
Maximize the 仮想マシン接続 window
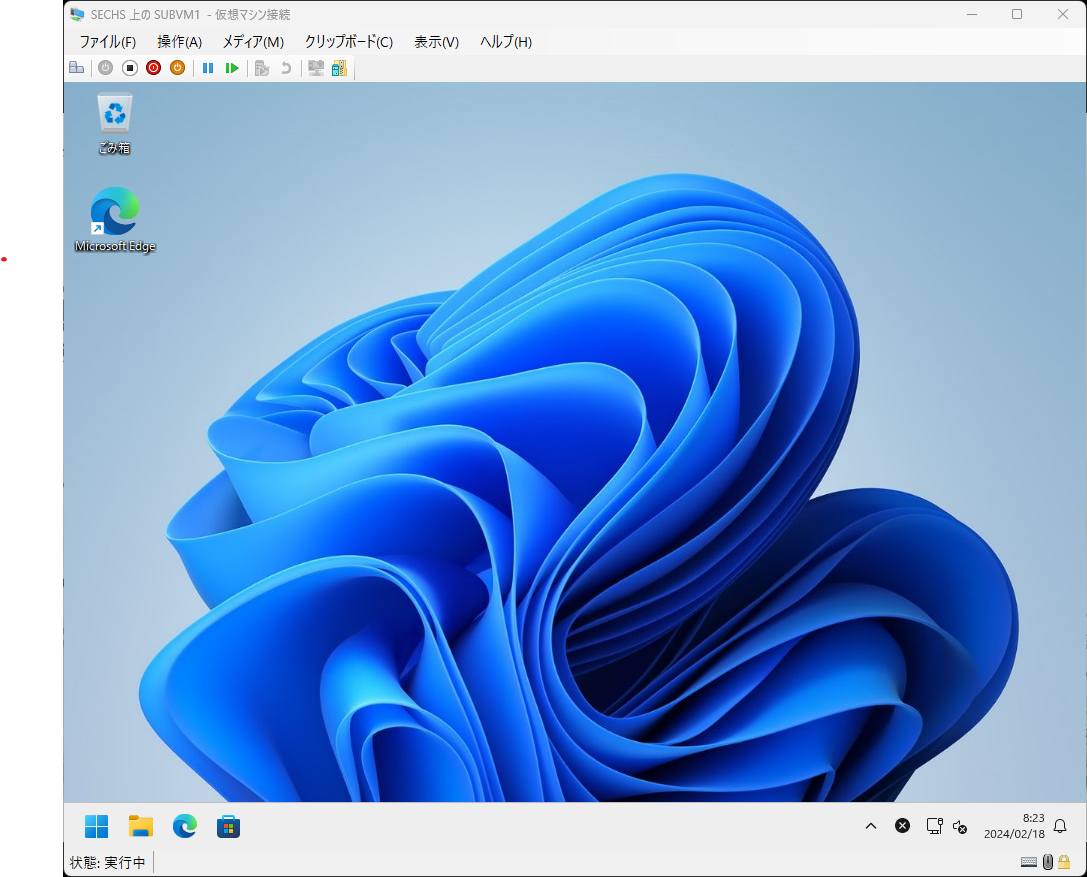click(1017, 15)
